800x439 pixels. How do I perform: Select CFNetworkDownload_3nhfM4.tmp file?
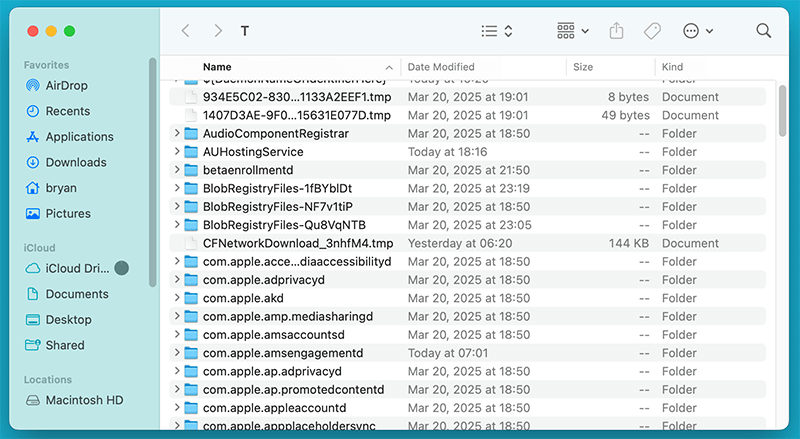coord(467,243)
